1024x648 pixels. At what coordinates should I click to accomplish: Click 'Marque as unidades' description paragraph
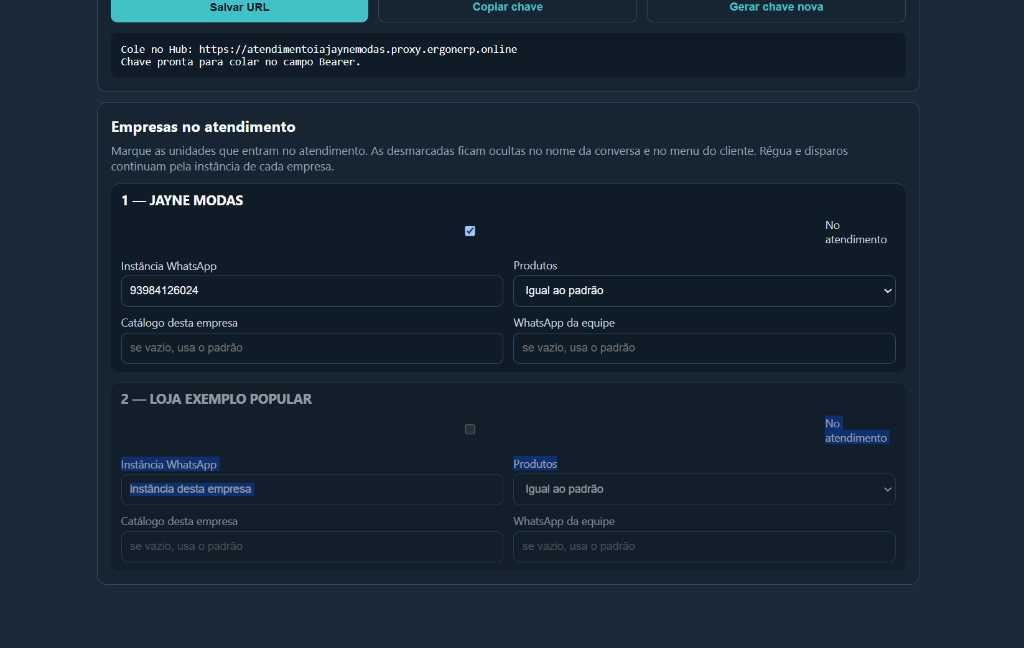479,159
